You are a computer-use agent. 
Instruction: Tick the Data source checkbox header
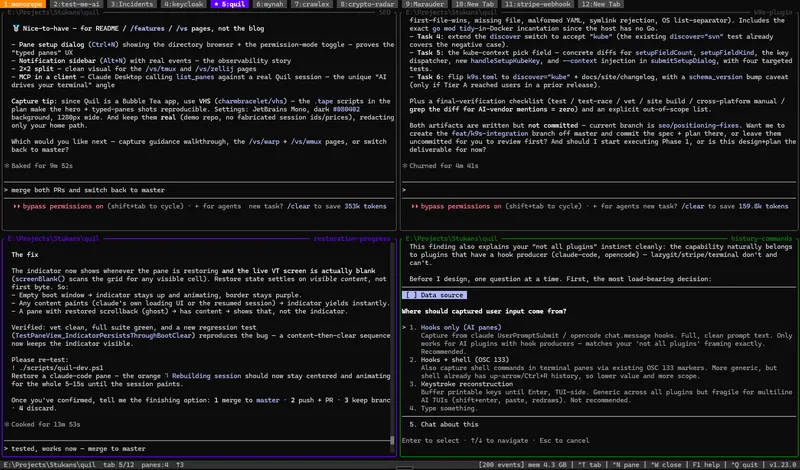coord(434,295)
